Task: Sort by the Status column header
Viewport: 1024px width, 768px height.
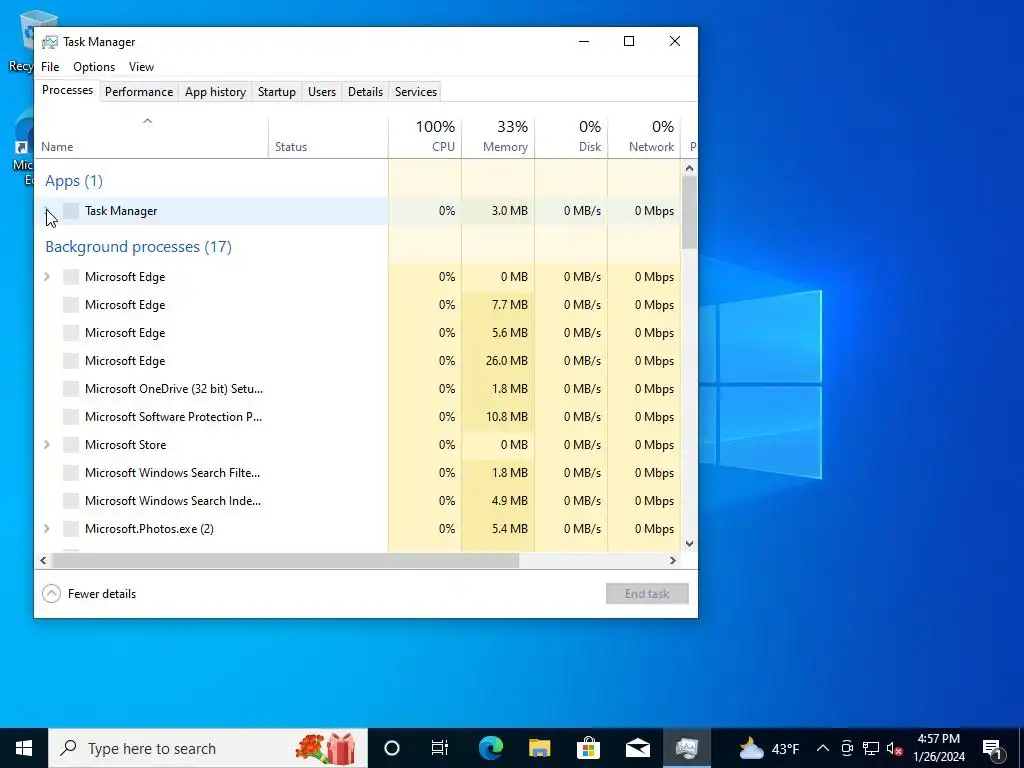Action: [x=328, y=137]
